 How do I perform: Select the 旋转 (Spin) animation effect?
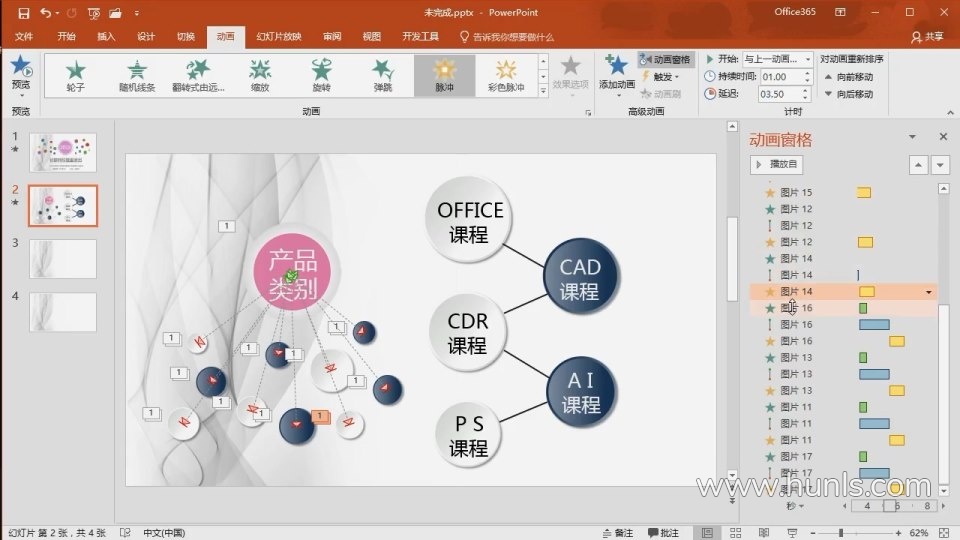coord(321,75)
